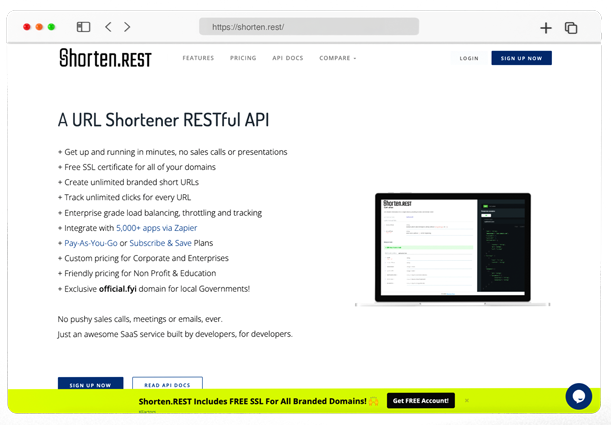Click the red window close dot
The width and height of the screenshot is (611, 425).
click(26, 27)
